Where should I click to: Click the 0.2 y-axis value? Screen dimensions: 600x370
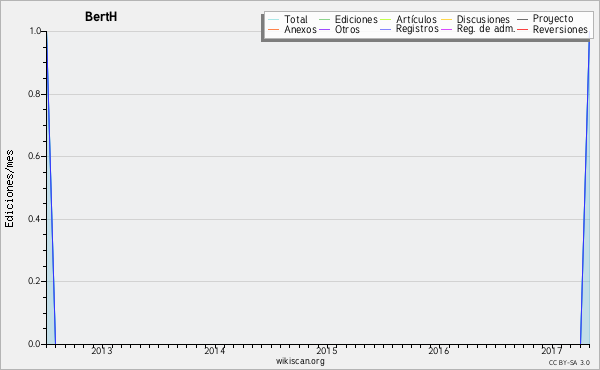coord(34,281)
